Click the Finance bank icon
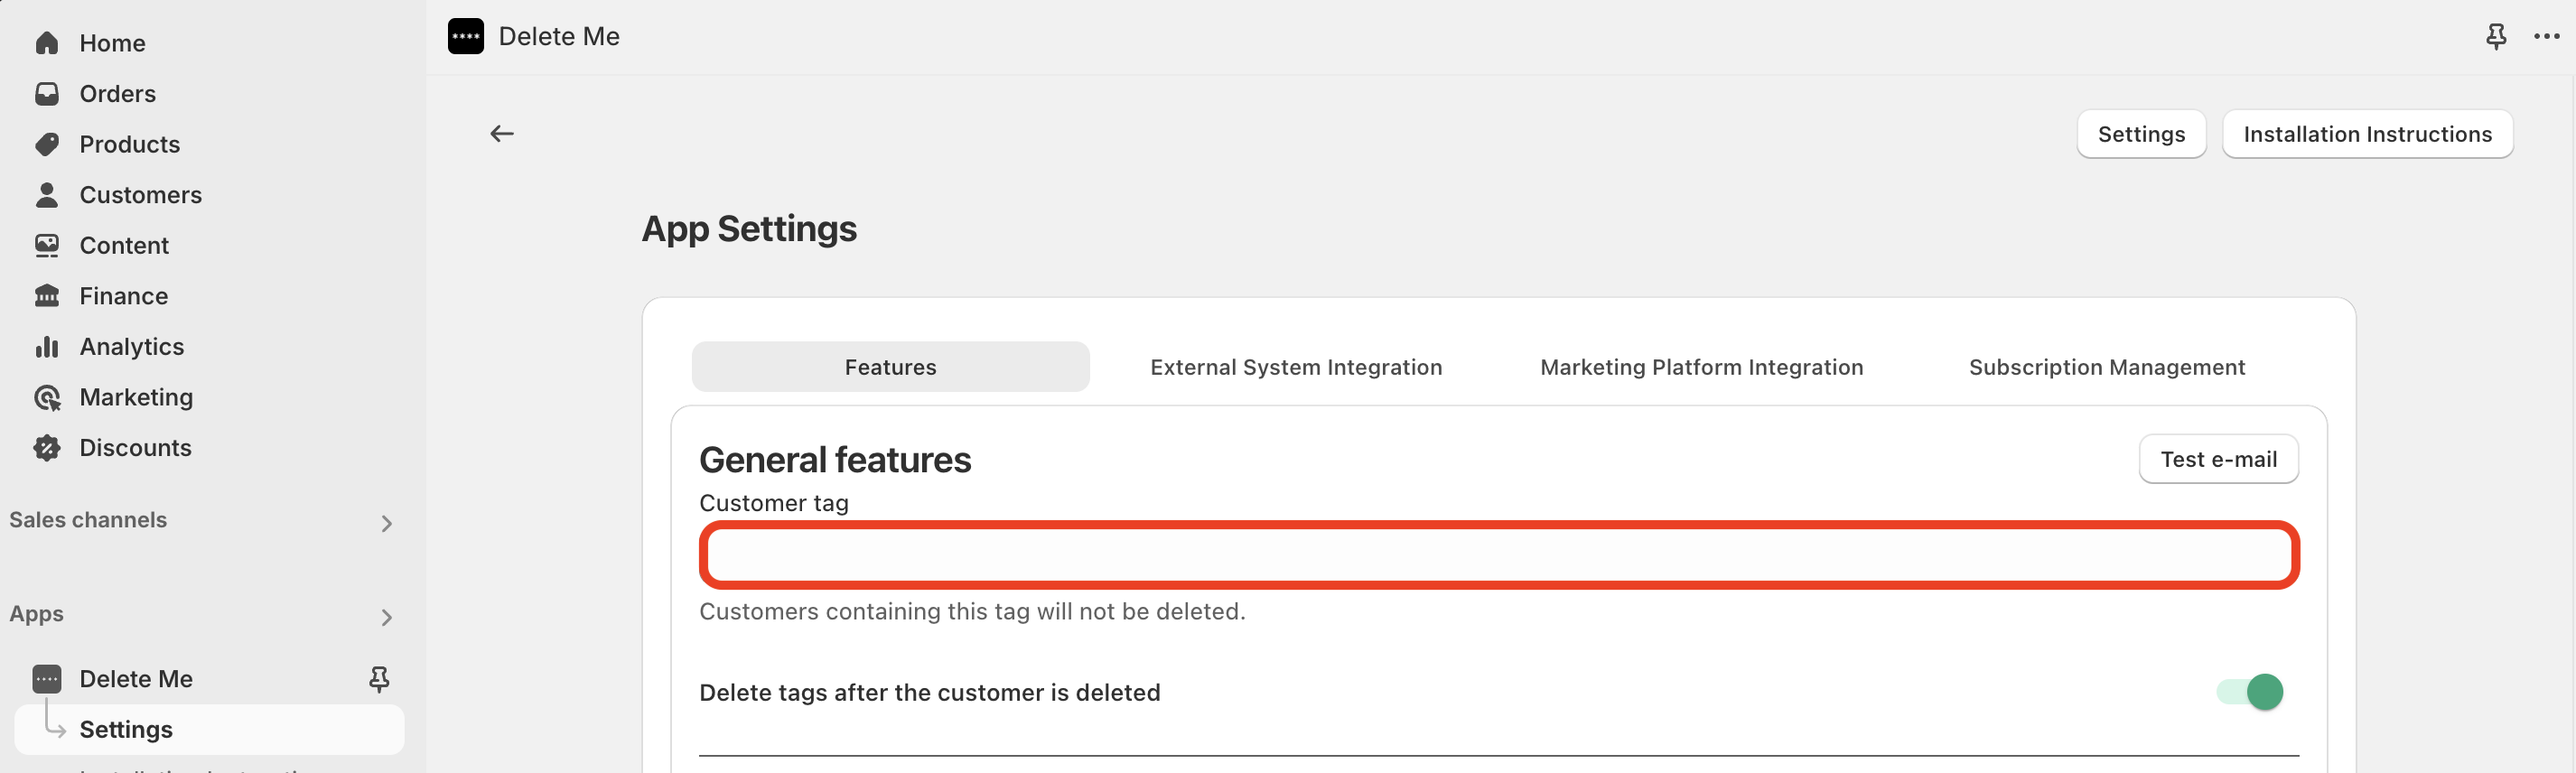Screen dimensions: 2576x773 tap(47, 296)
